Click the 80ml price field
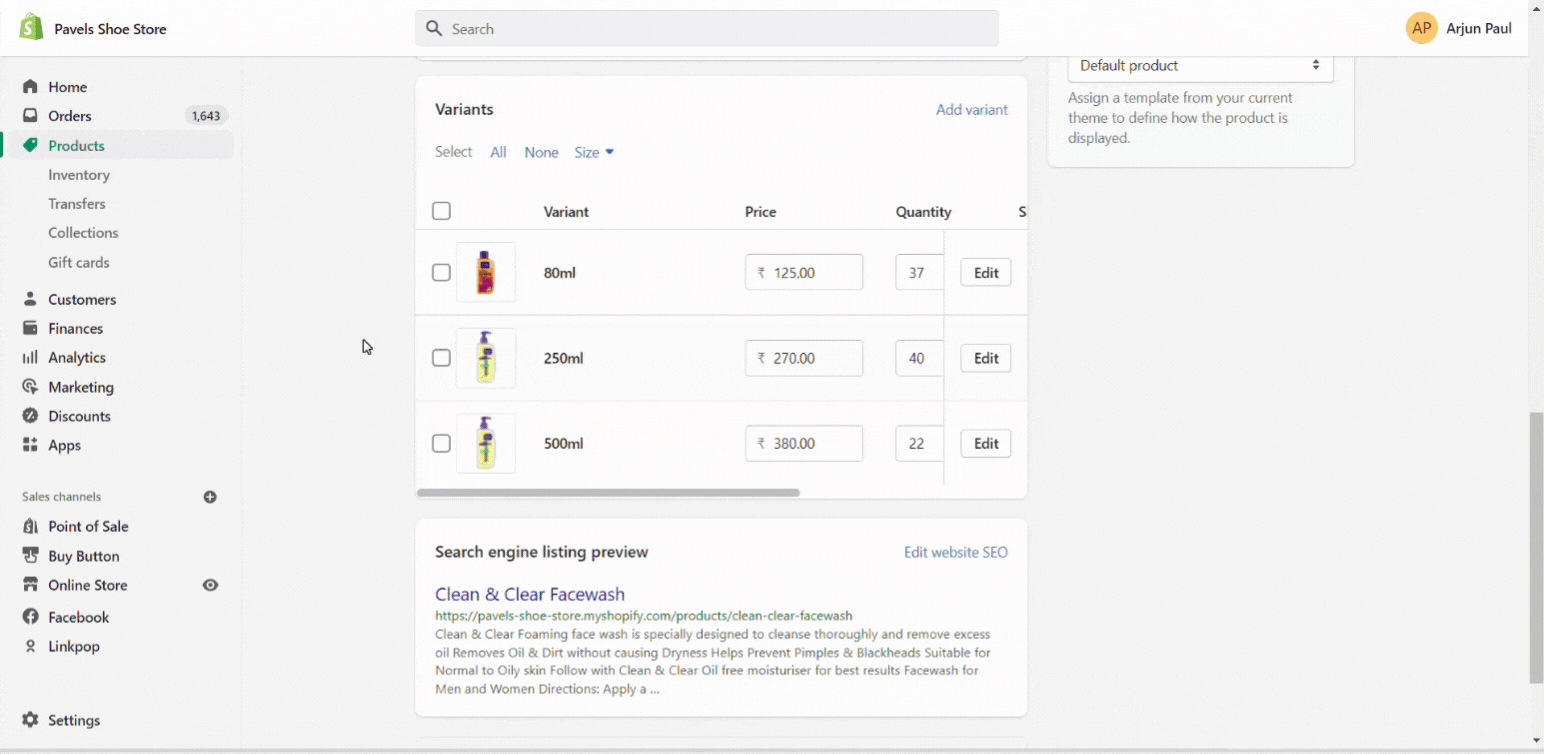Screen dimensions: 1544x754 point(804,272)
